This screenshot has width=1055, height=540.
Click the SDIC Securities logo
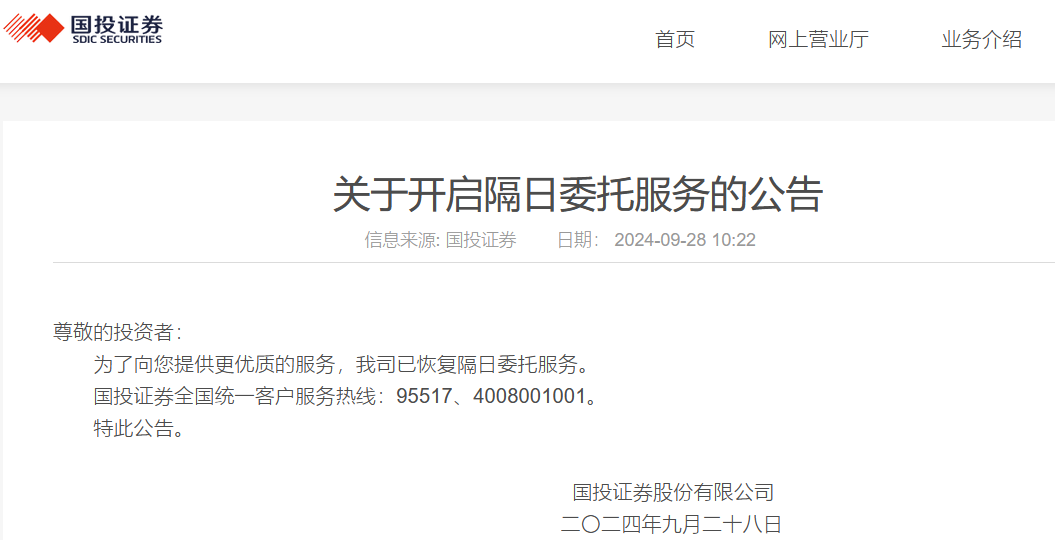pyautogui.click(x=83, y=29)
